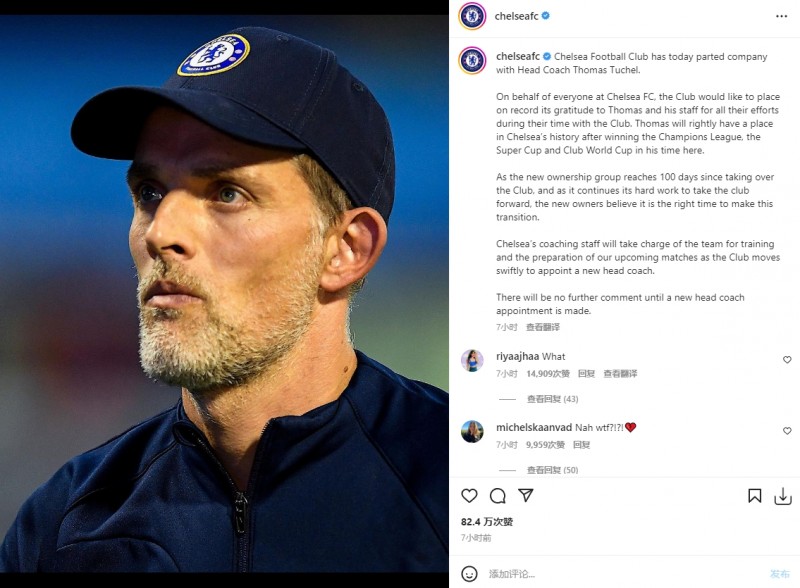Open emoji picker smiley icon

469,574
